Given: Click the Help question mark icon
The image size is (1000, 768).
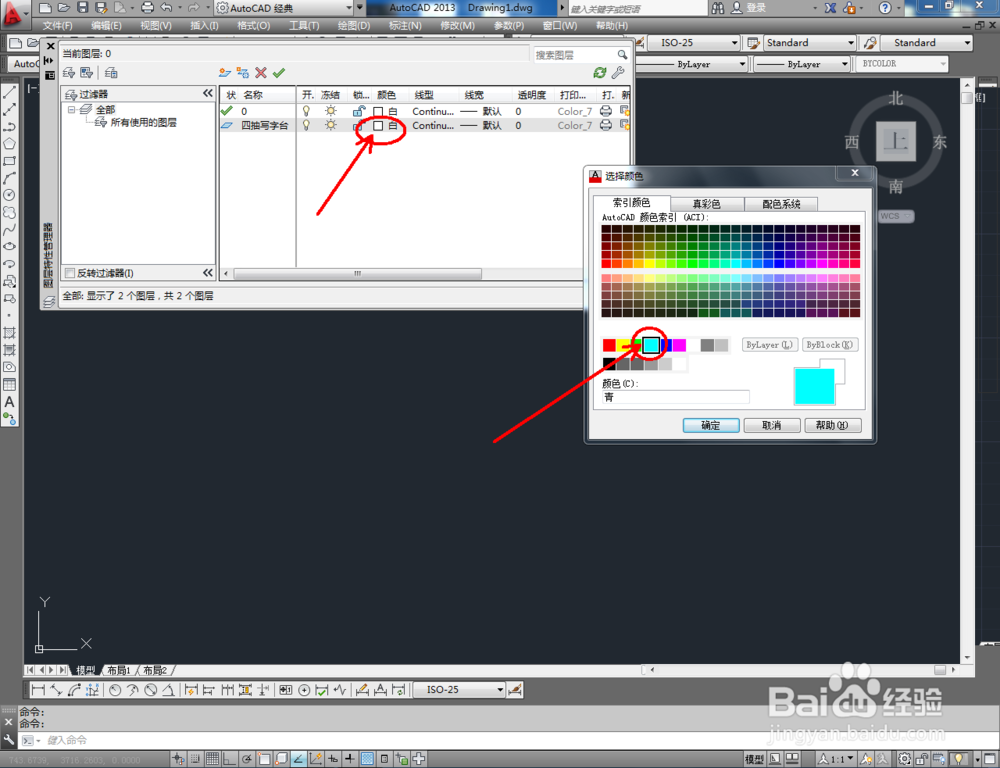Looking at the screenshot, I should pyautogui.click(x=885, y=8).
